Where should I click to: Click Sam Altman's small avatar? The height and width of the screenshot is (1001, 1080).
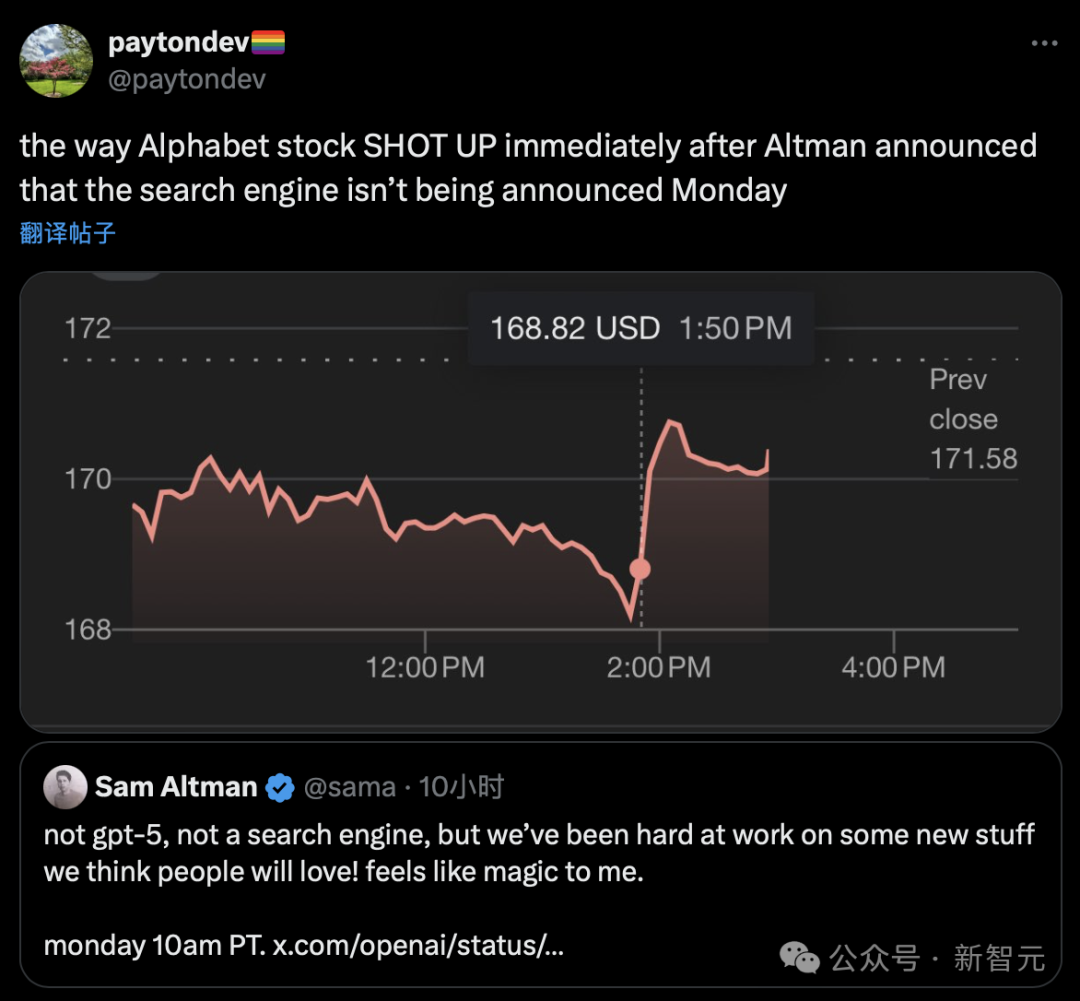(x=65, y=787)
